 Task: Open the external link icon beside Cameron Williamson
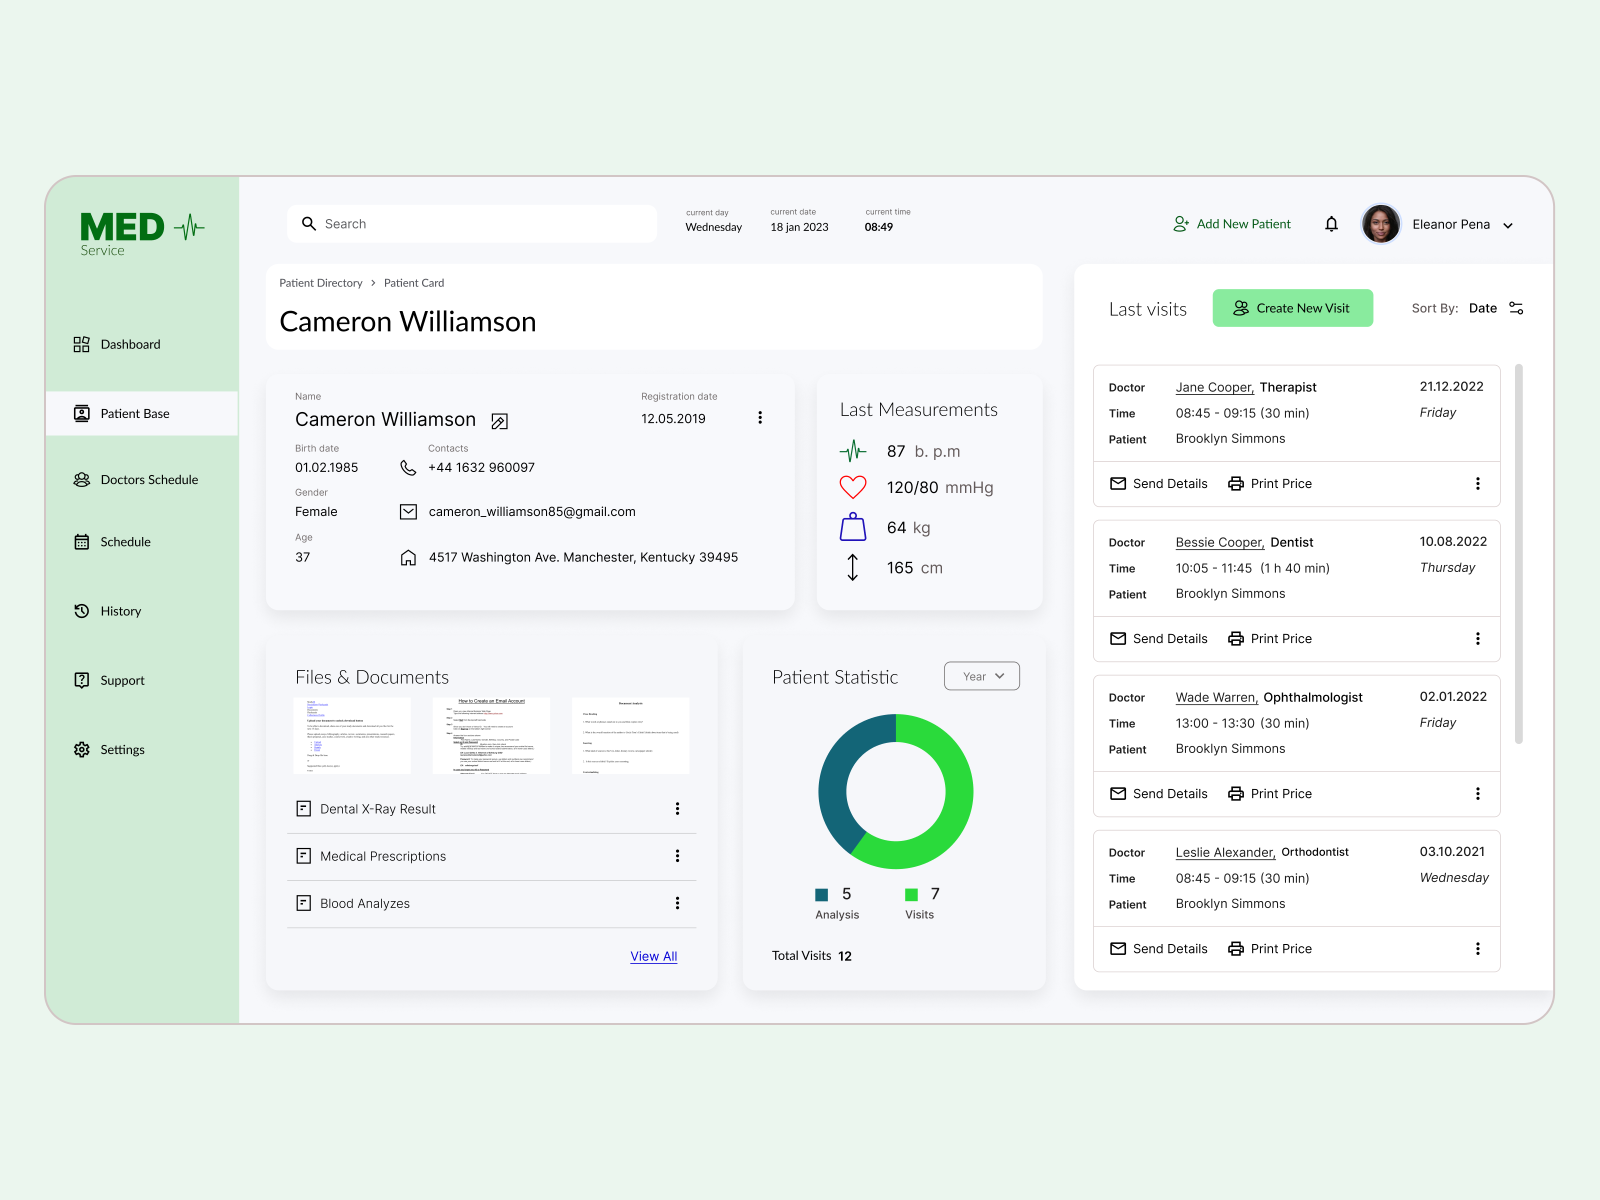pos(500,420)
